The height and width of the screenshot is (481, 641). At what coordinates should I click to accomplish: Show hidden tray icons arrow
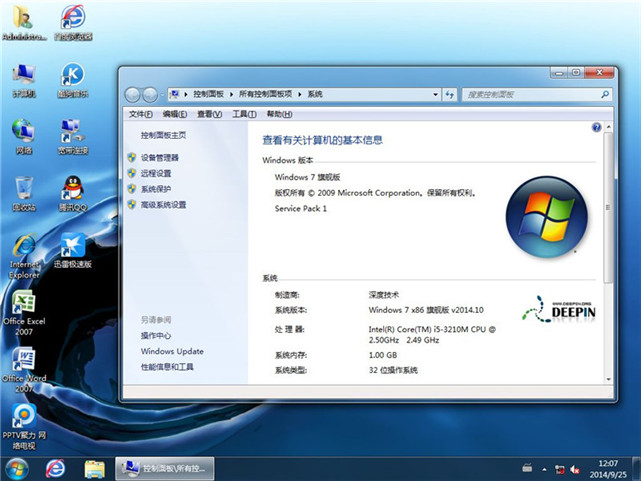[544, 470]
